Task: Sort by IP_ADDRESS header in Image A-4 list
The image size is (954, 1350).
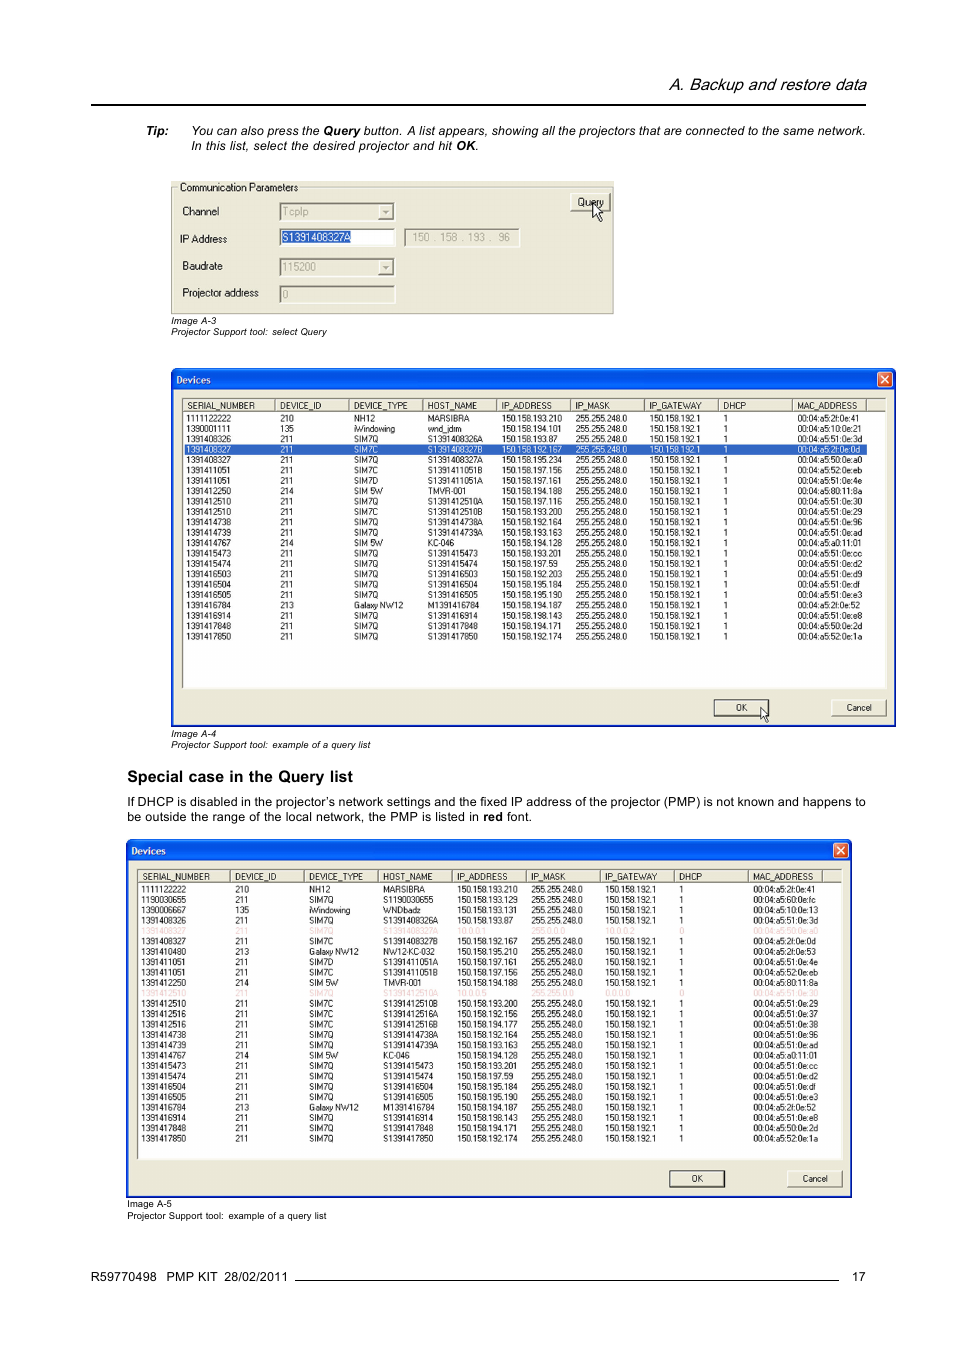Action: pos(534,406)
